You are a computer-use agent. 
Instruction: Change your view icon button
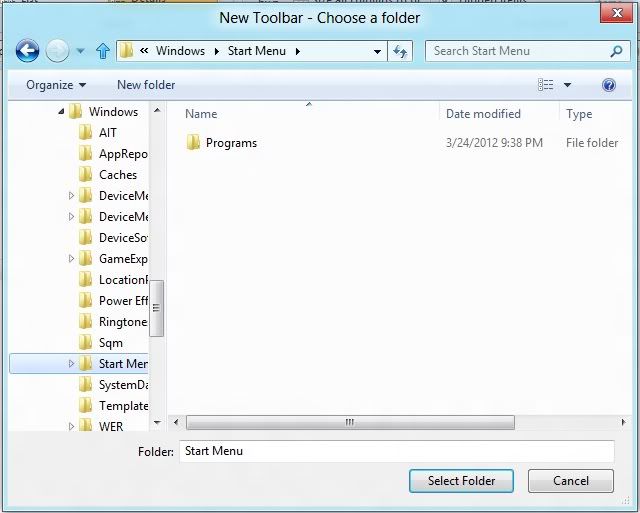point(545,85)
